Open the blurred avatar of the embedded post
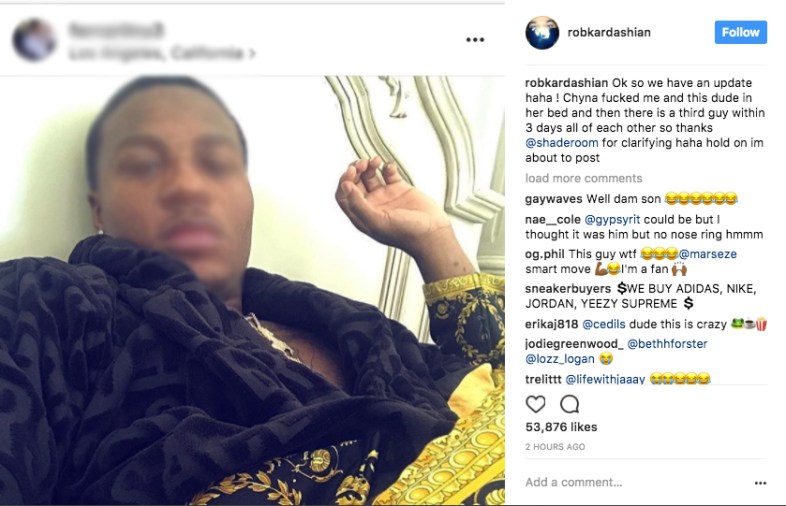786x506 pixels. [34, 40]
